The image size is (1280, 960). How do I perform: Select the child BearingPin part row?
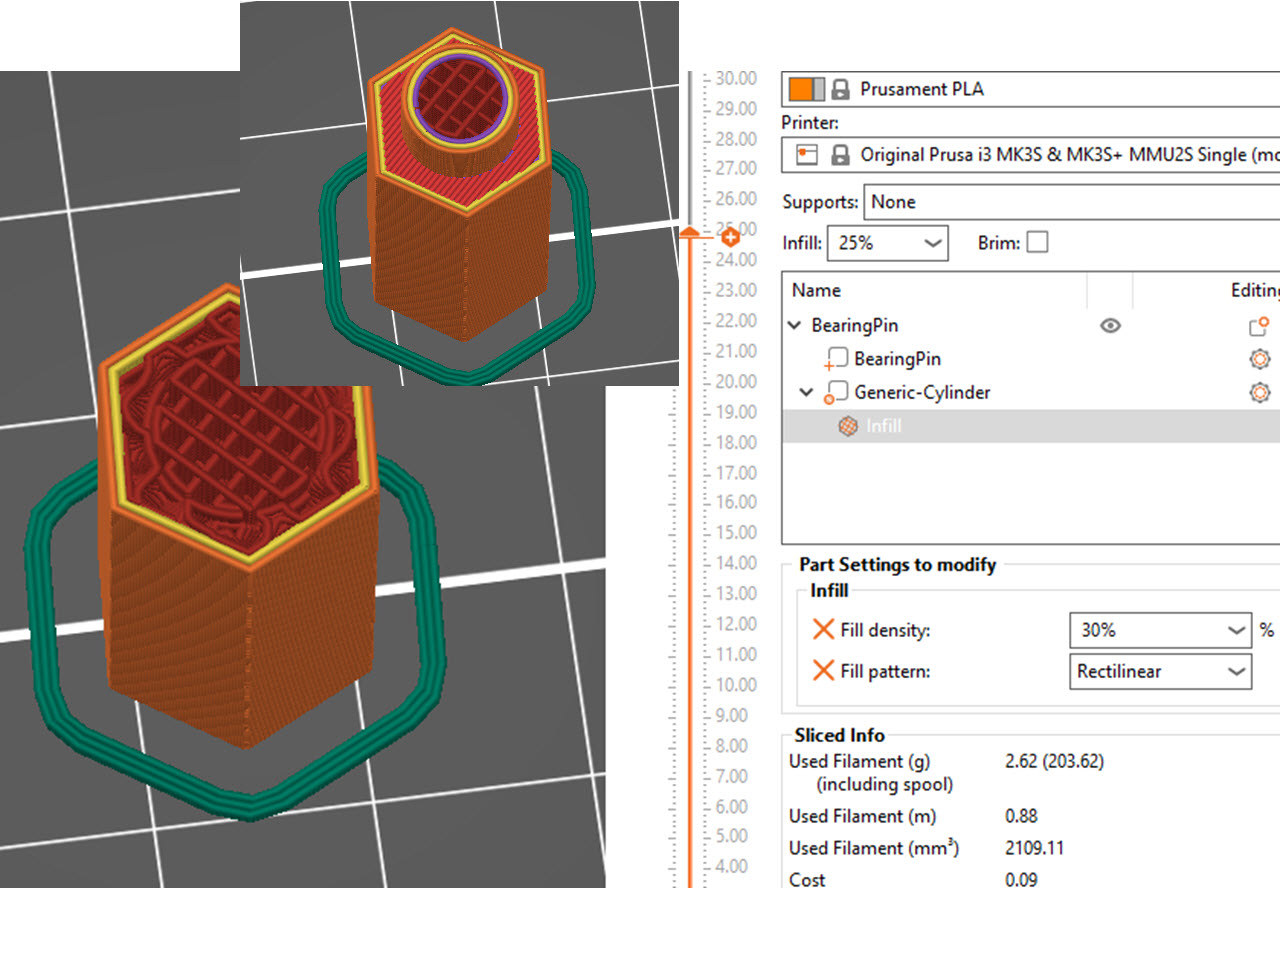[1030, 359]
